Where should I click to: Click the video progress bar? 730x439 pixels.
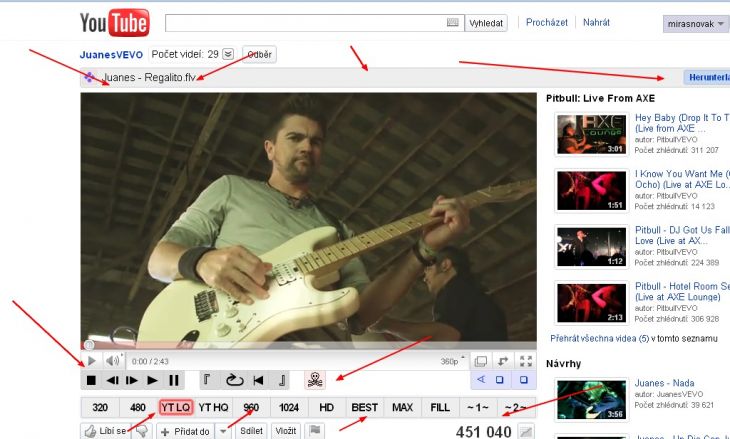pos(308,345)
